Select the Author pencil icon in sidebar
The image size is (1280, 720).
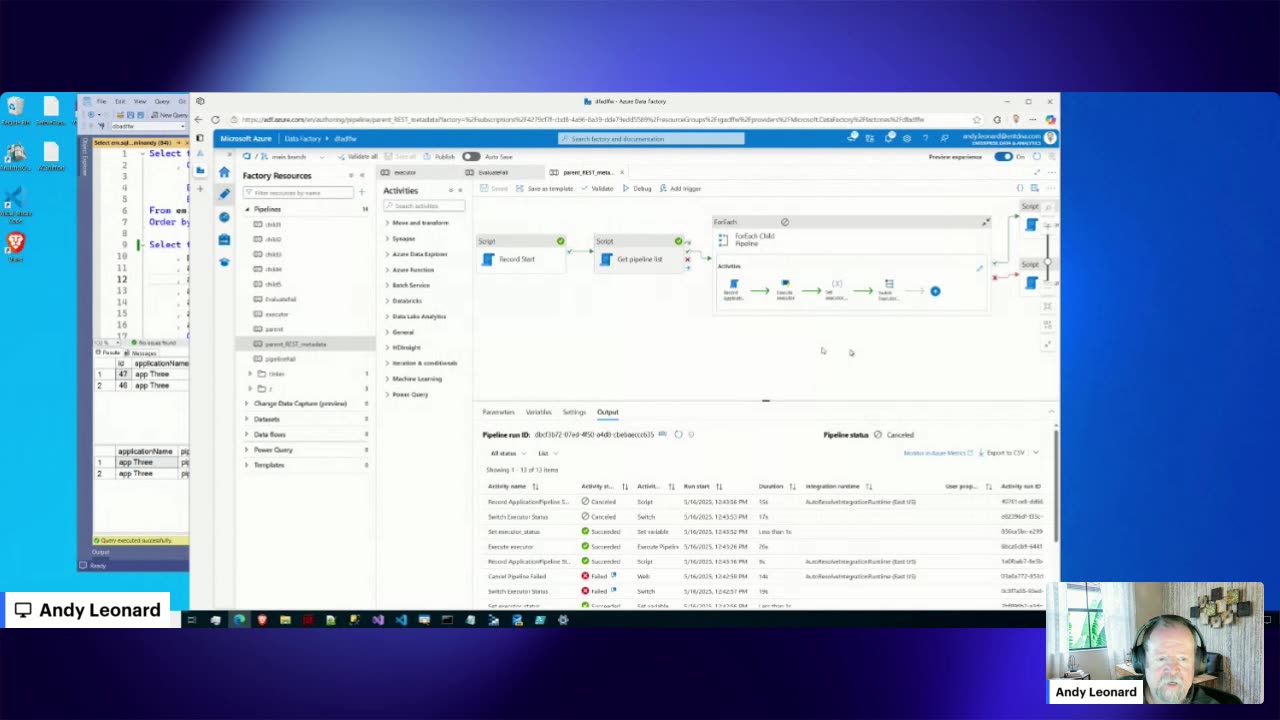click(224, 194)
